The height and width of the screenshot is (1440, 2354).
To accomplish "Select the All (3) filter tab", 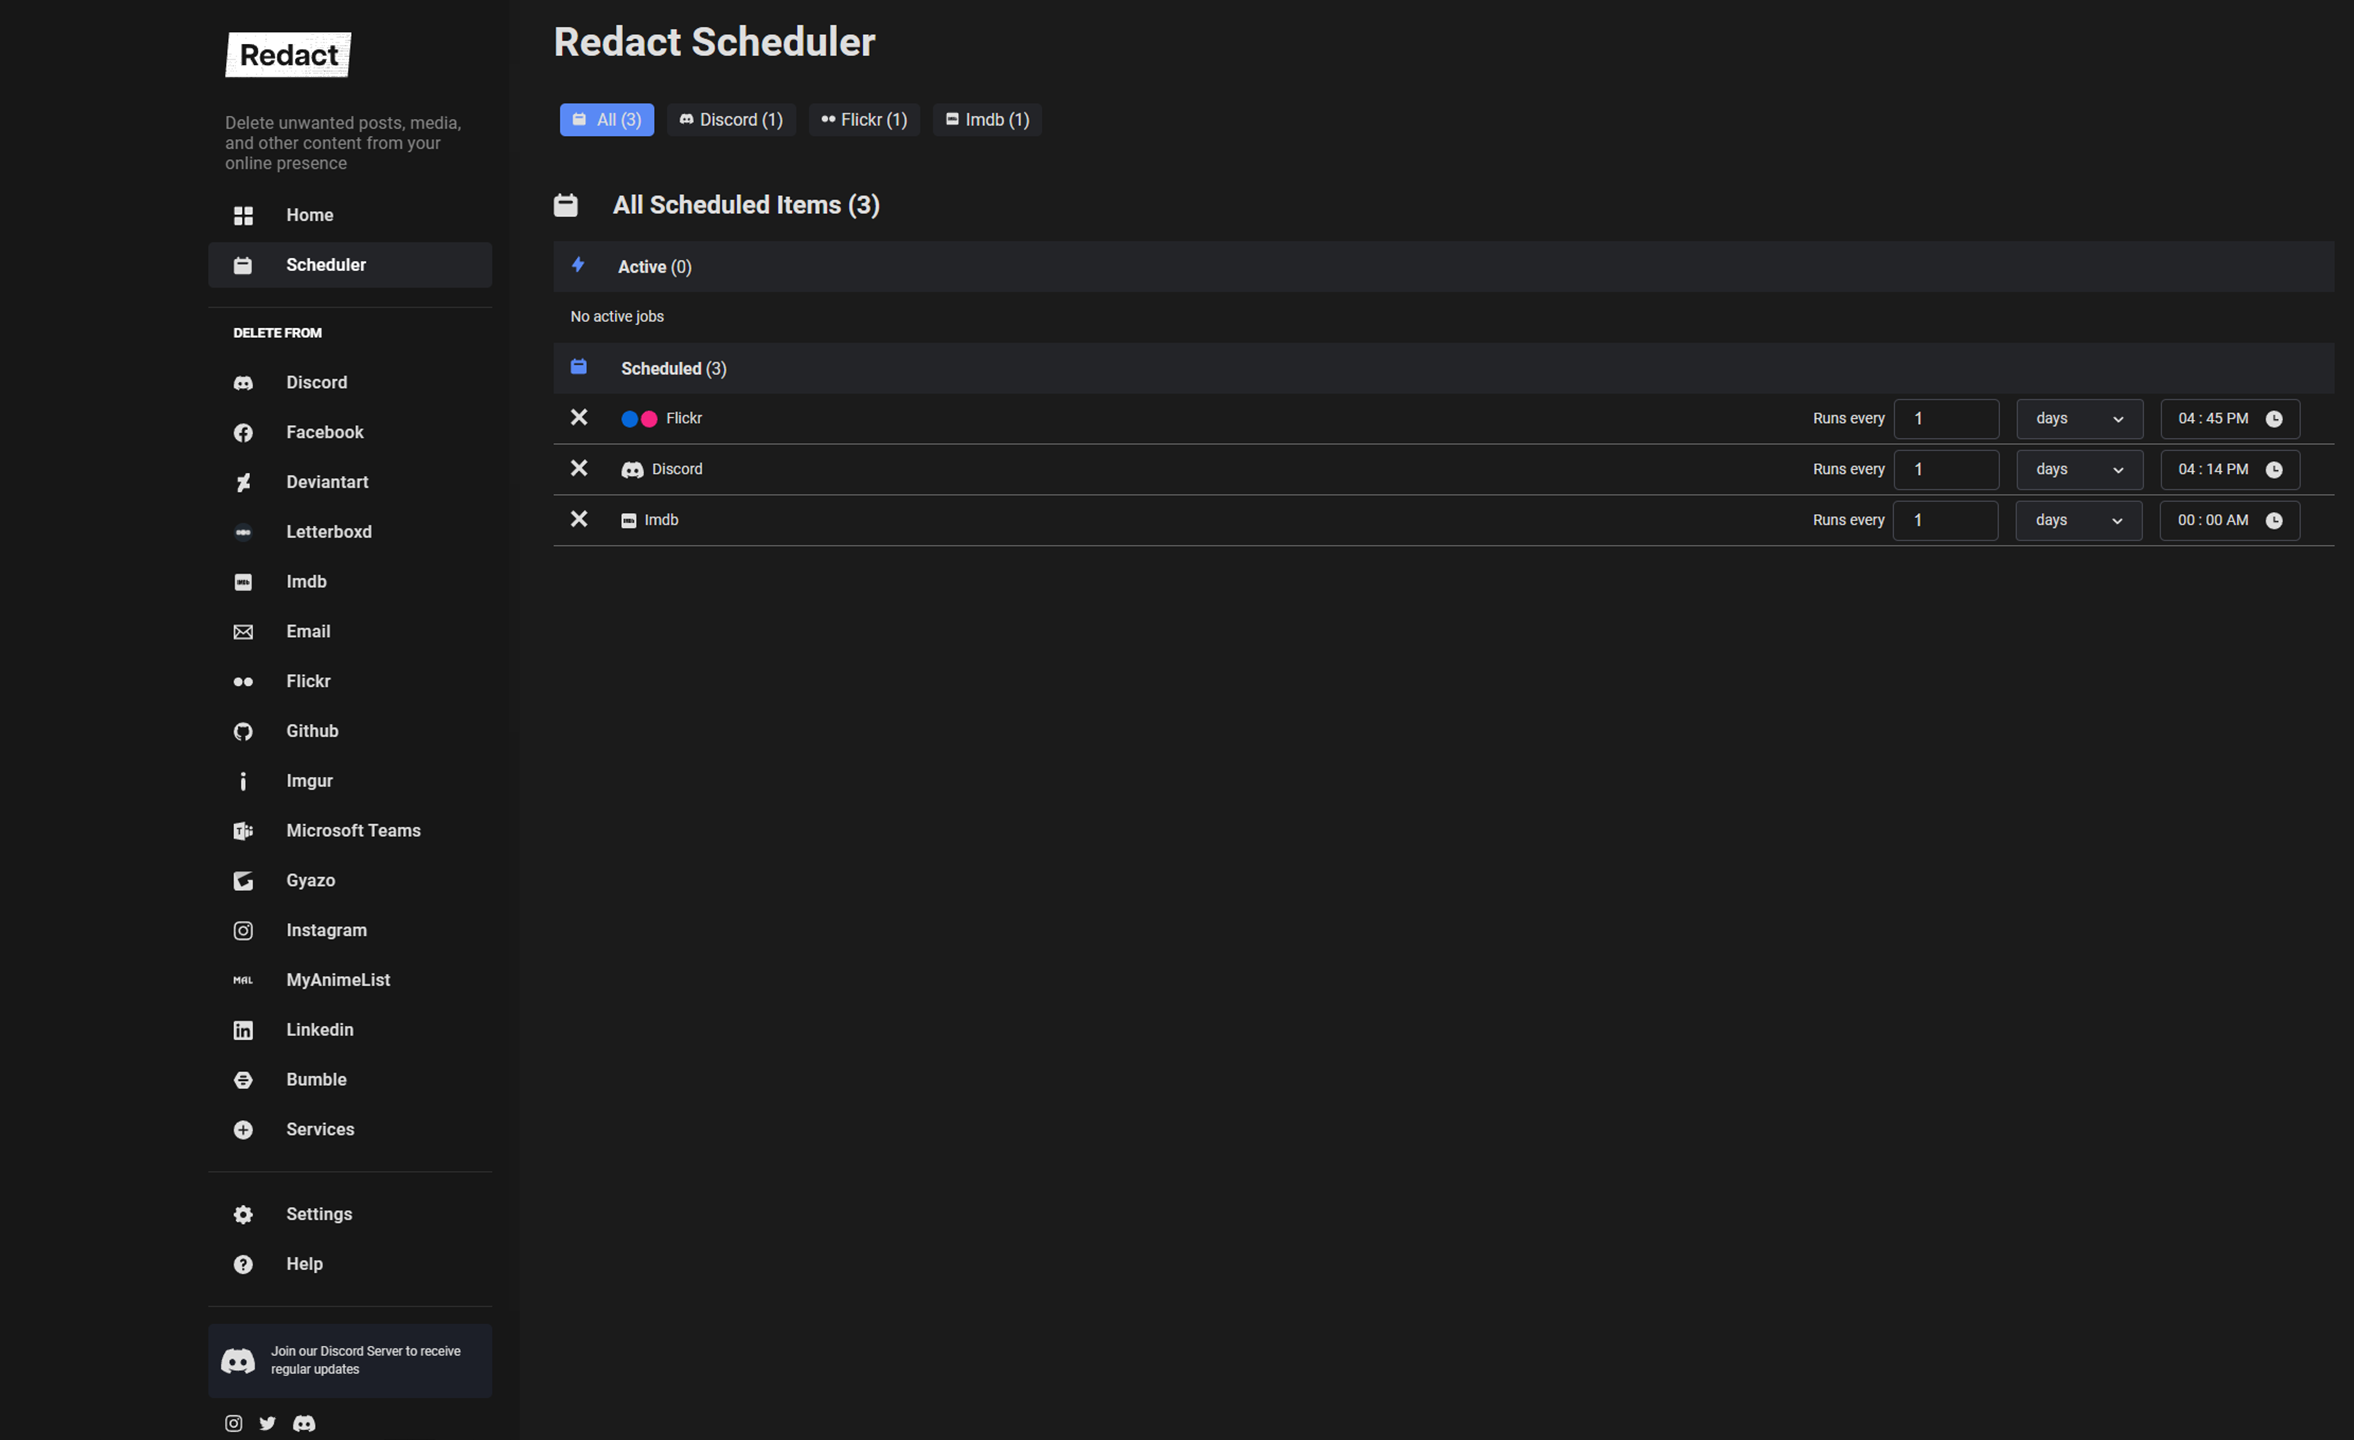I will [606, 120].
